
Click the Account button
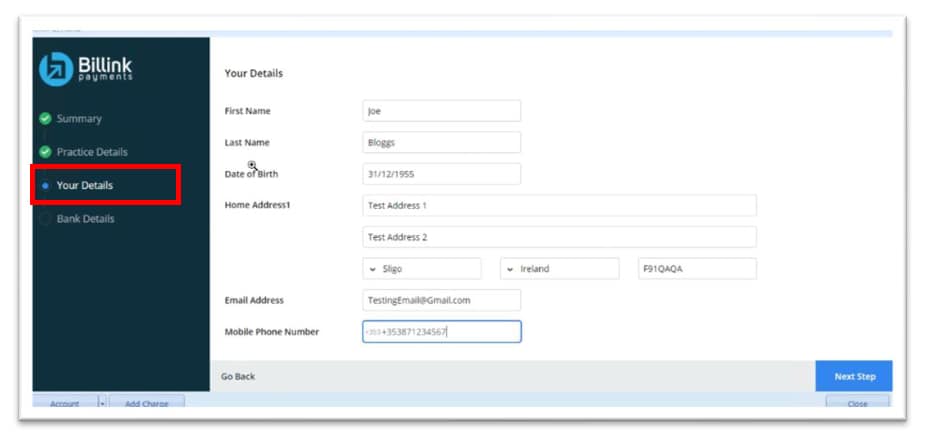click(64, 404)
